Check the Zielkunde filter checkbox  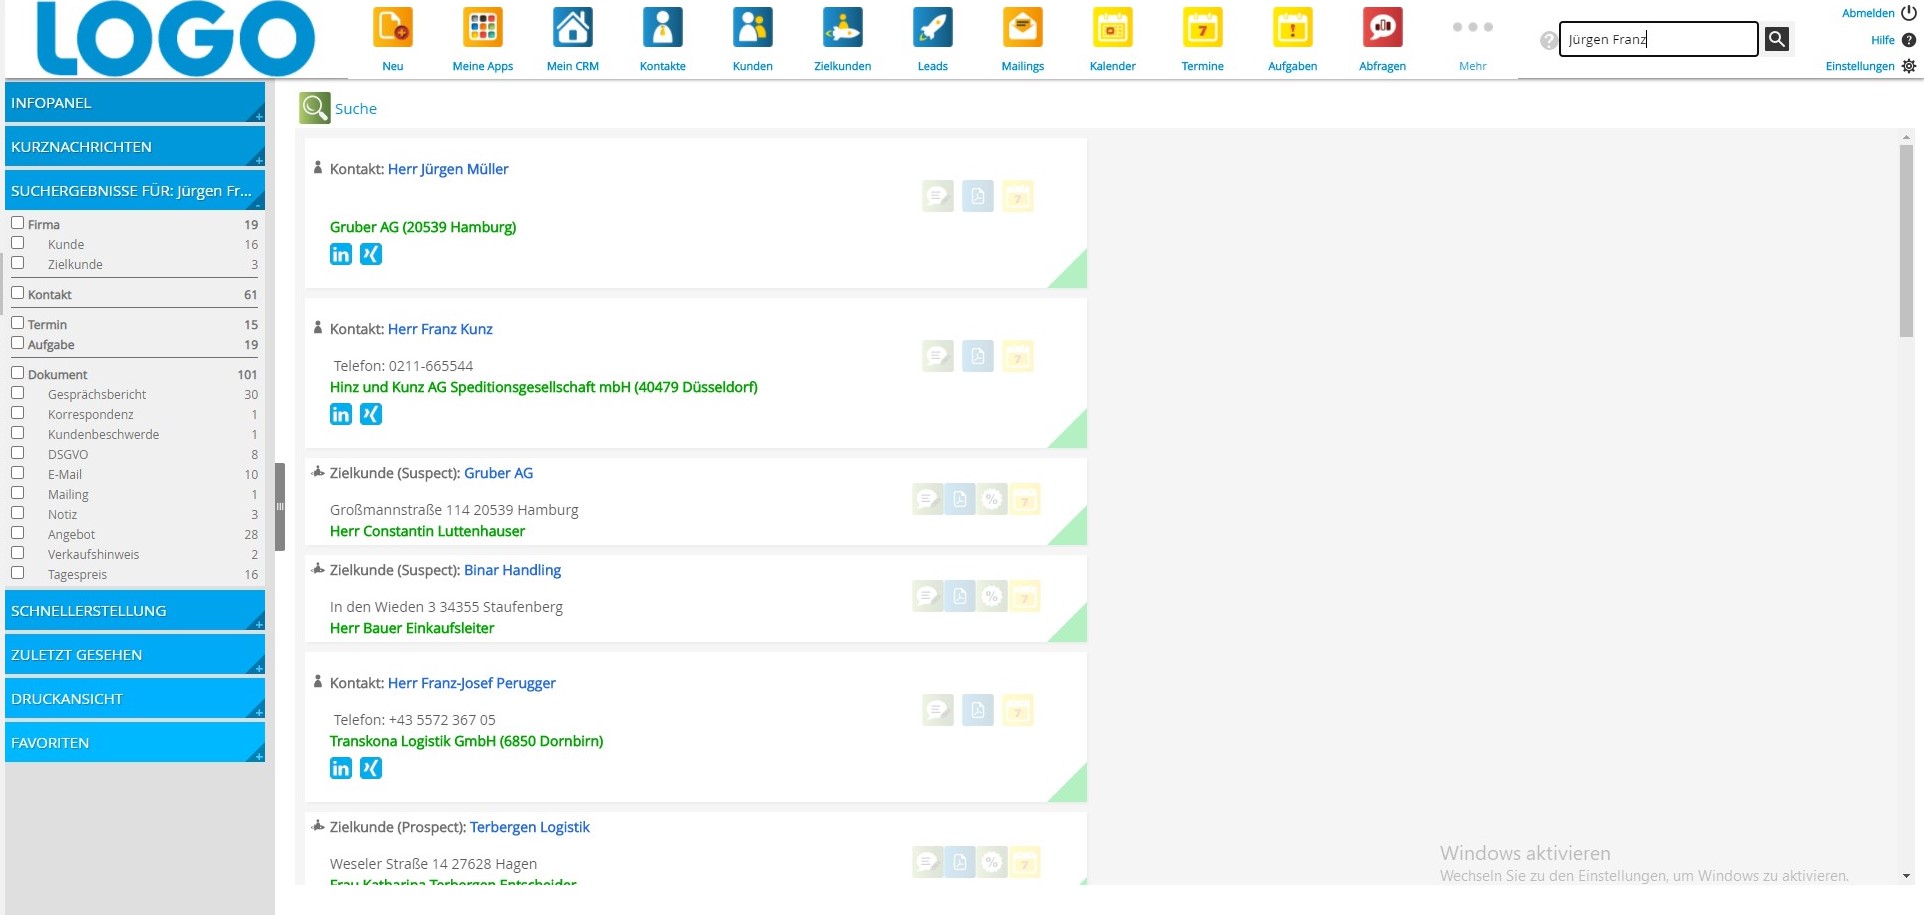click(17, 263)
